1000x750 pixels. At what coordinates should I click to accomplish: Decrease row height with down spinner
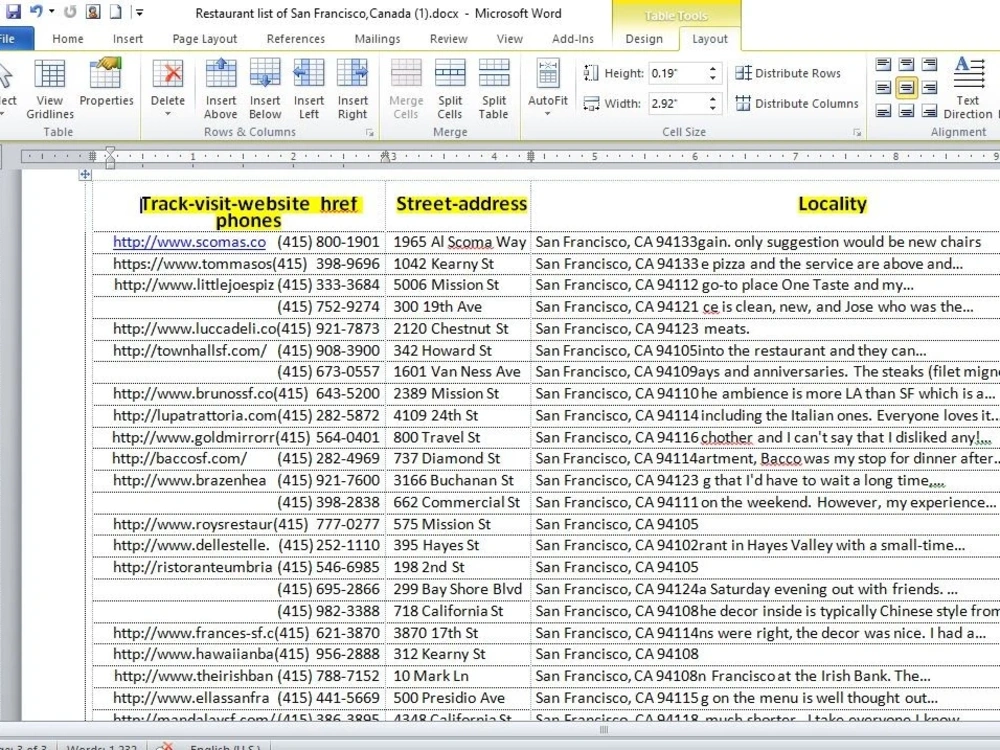pos(713,78)
